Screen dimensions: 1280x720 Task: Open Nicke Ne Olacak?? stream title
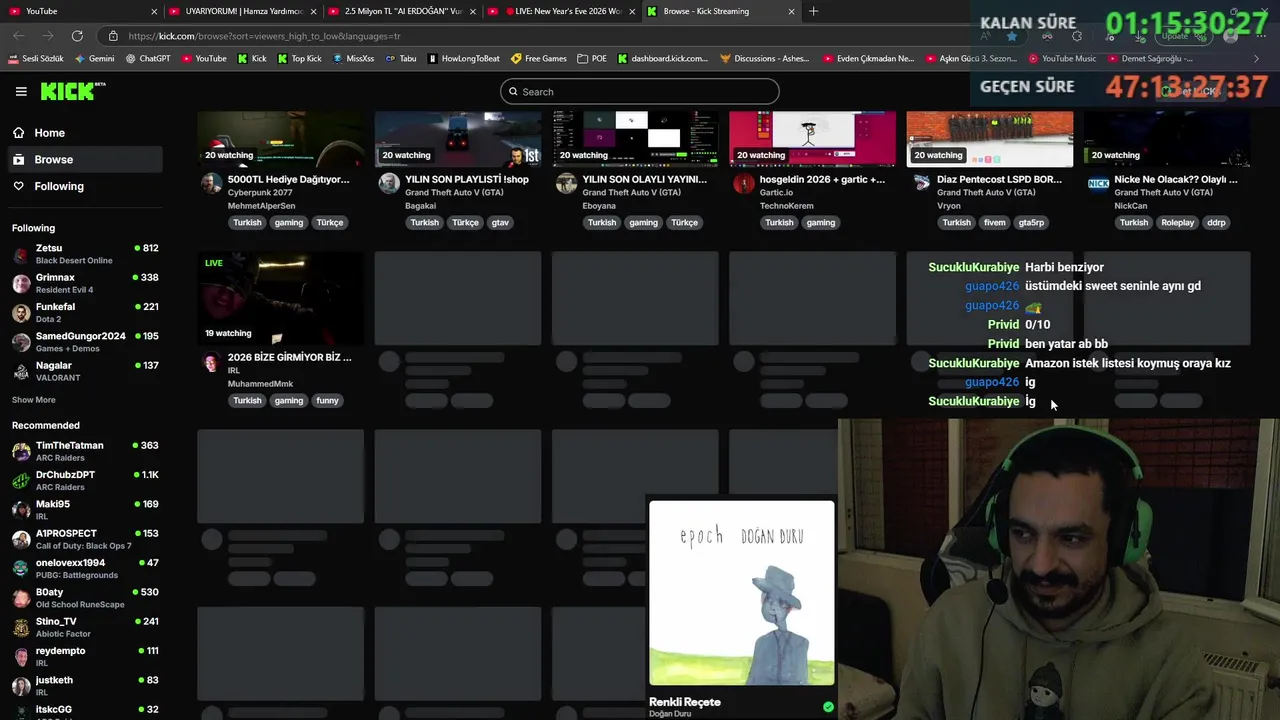tap(1176, 180)
